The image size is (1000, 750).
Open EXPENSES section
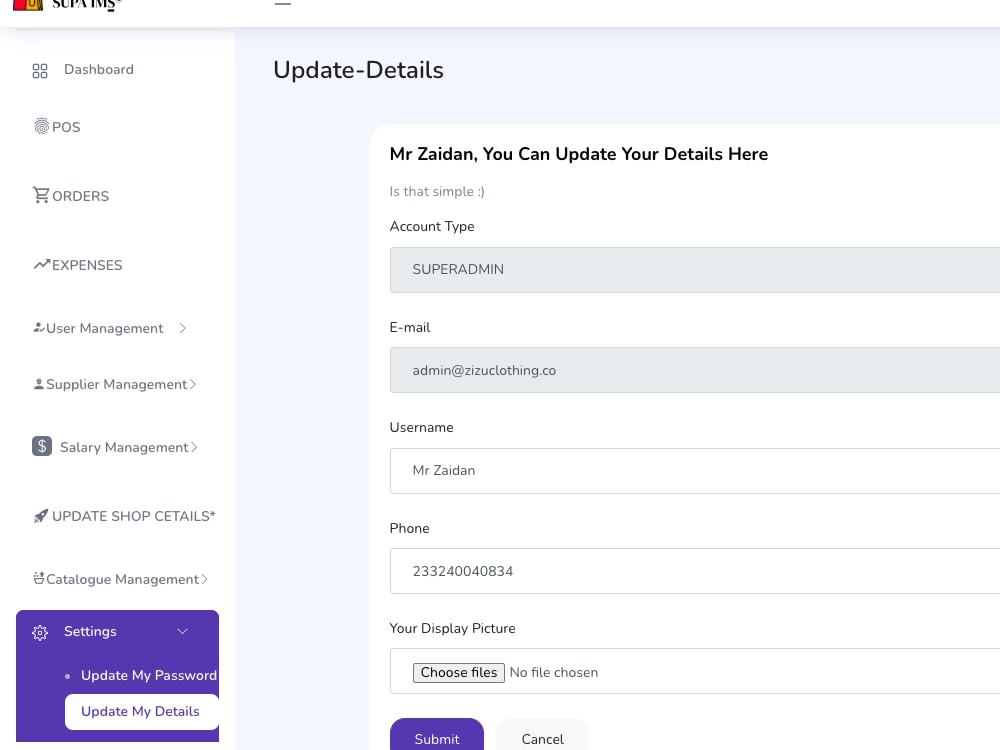click(87, 265)
